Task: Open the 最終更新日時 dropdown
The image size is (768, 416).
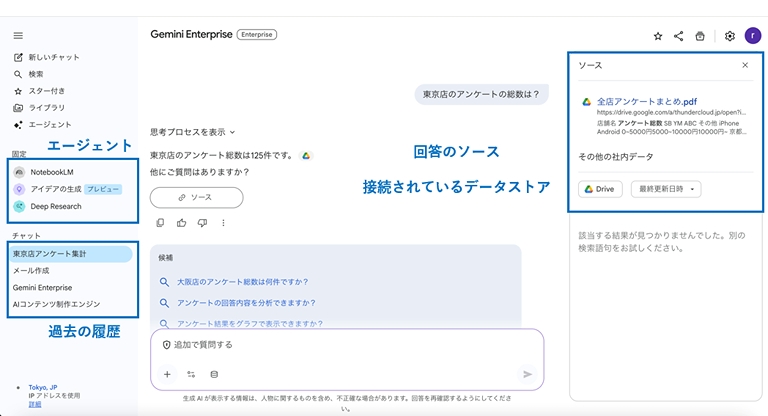Action: [x=665, y=189]
